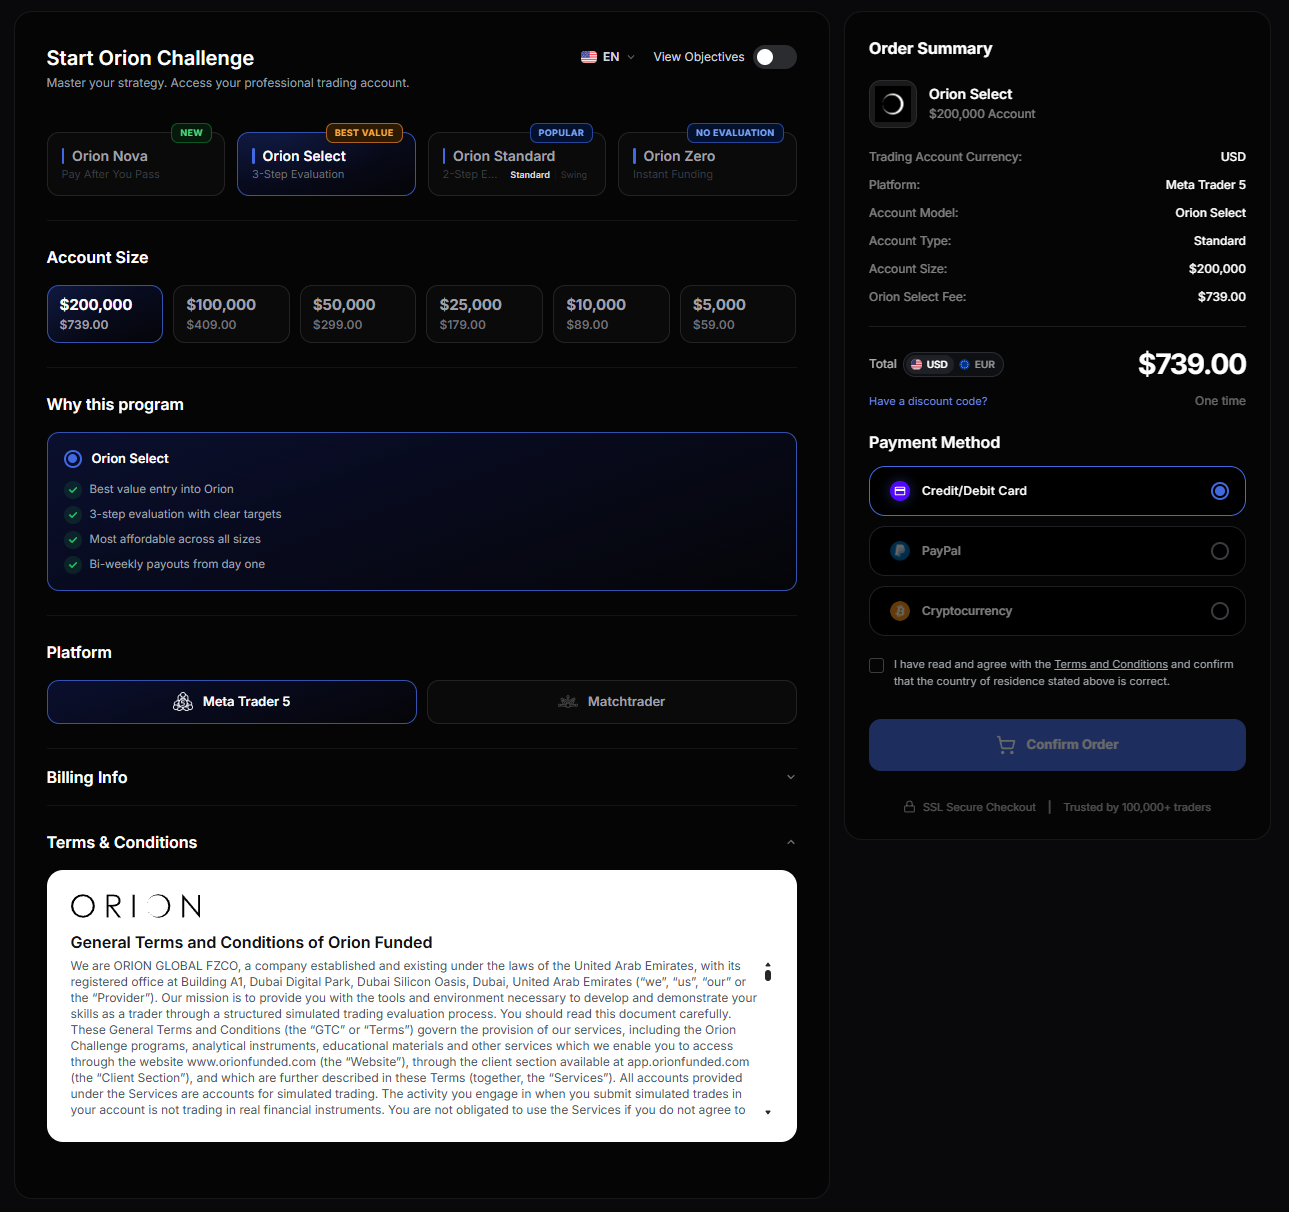Choose Swing type under Orion Standard

574,175
